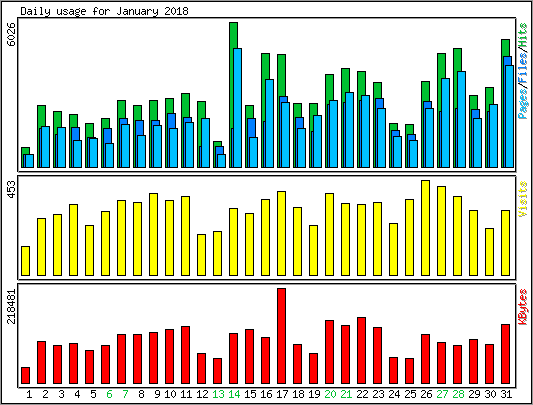Click day label '22' on the x-axis
Image resolution: width=533 pixels, height=405 pixels.
point(362,394)
